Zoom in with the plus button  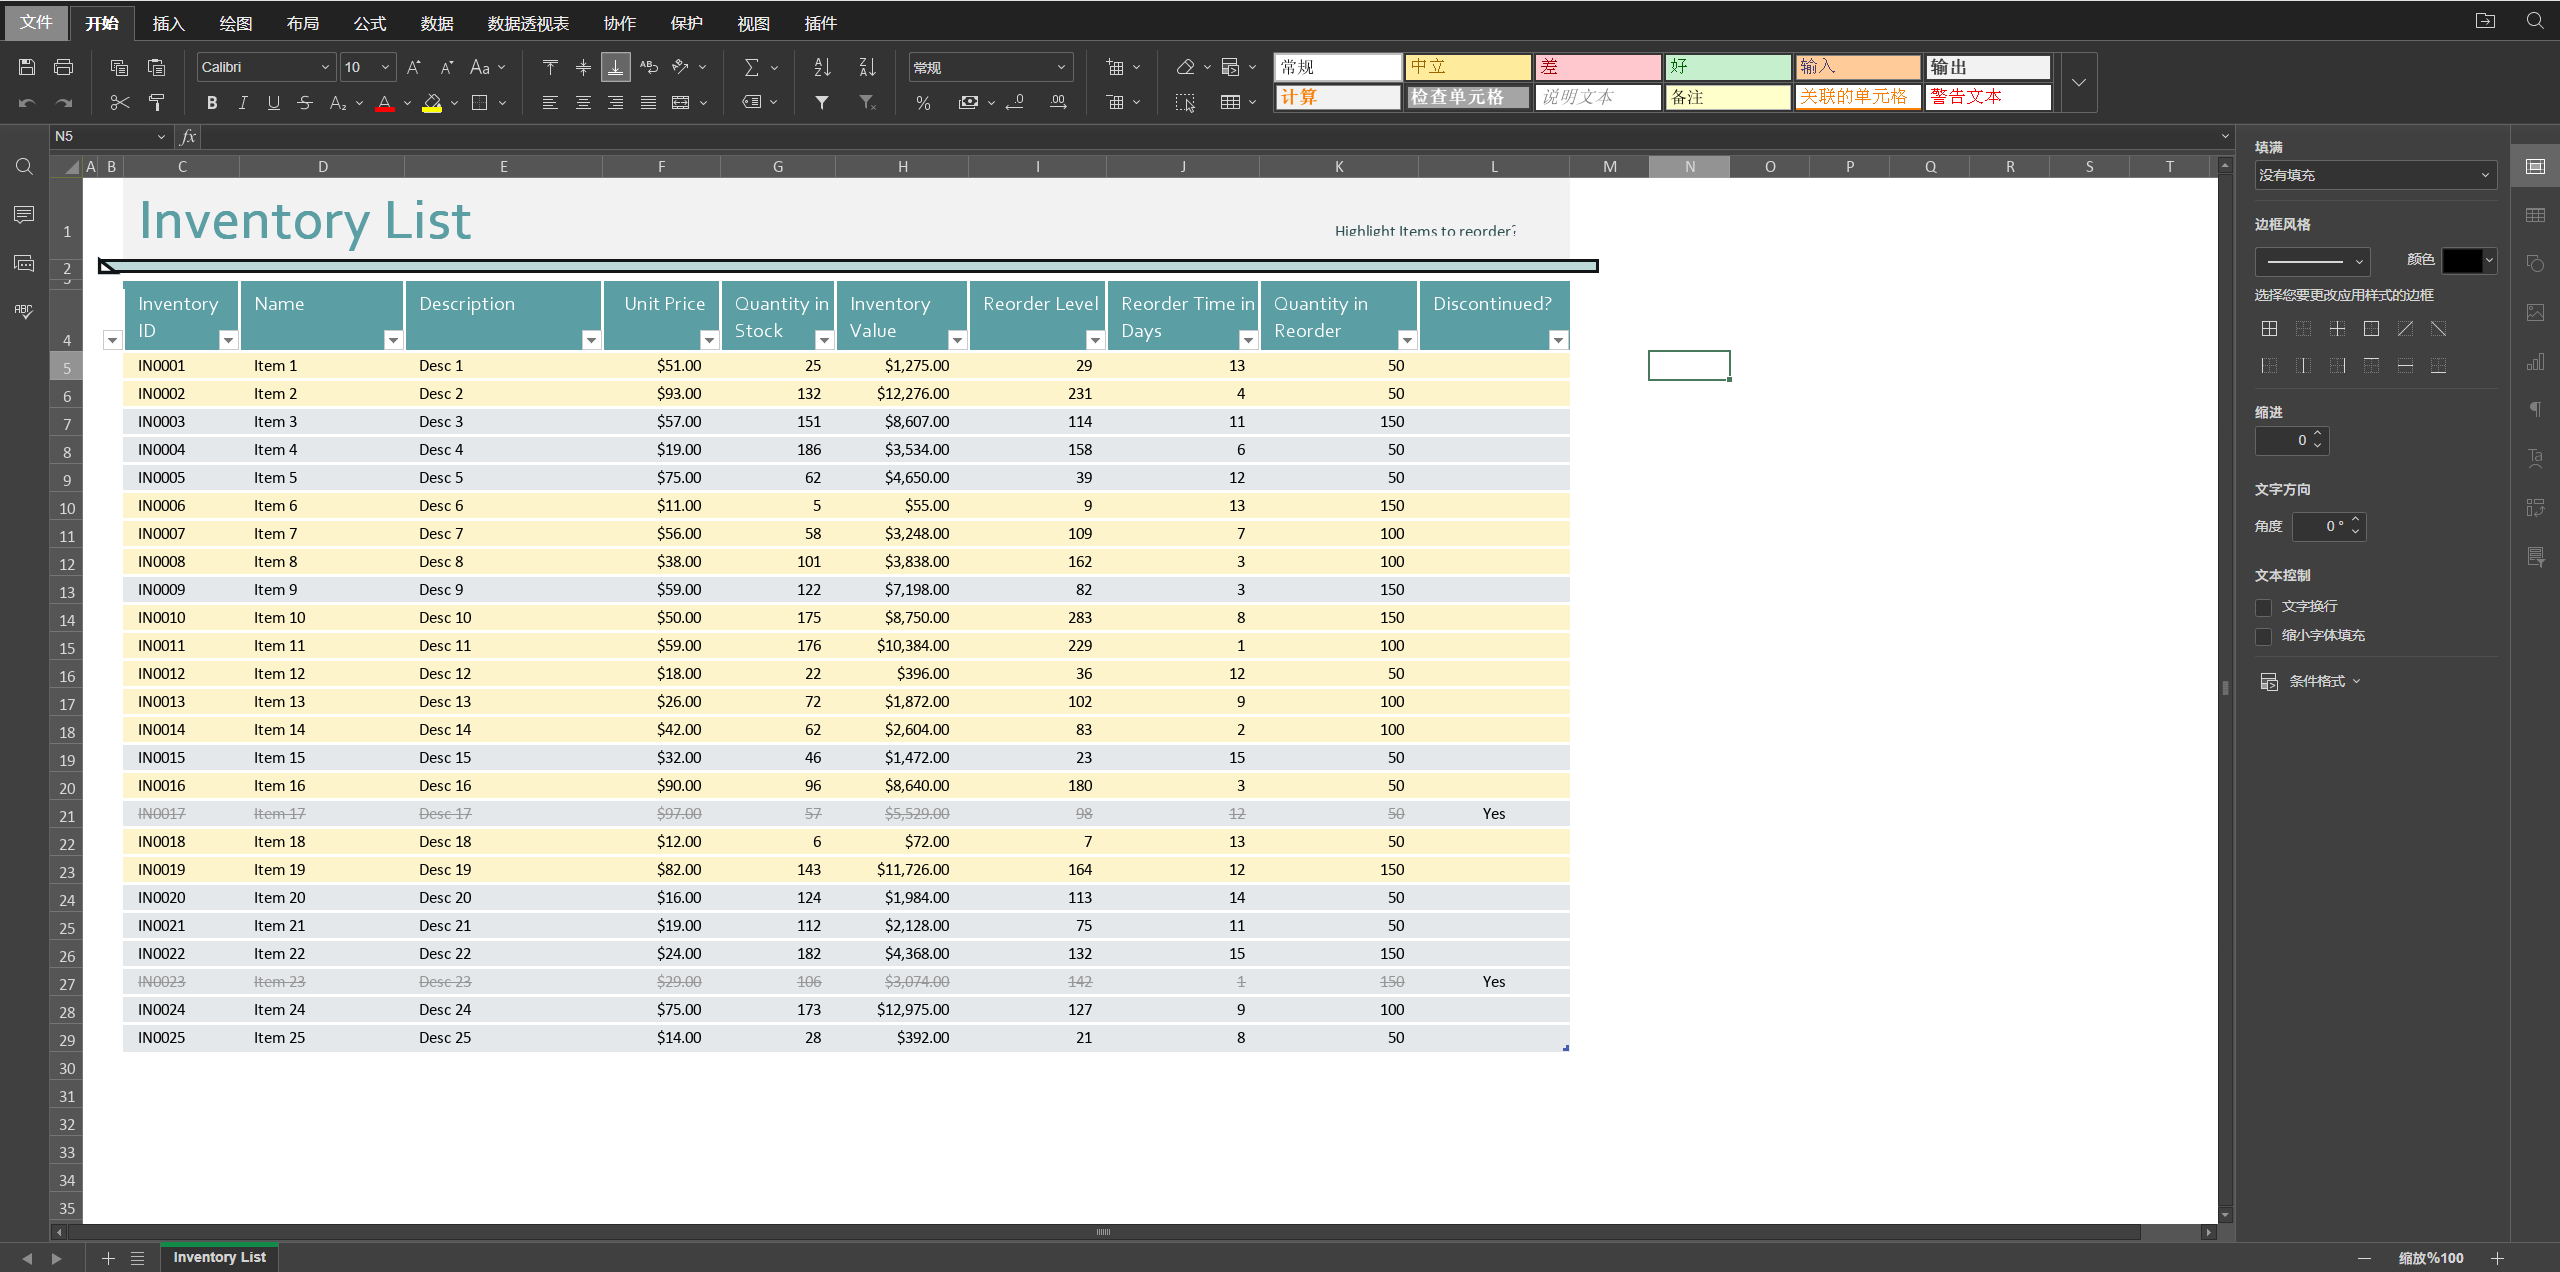[2497, 1258]
